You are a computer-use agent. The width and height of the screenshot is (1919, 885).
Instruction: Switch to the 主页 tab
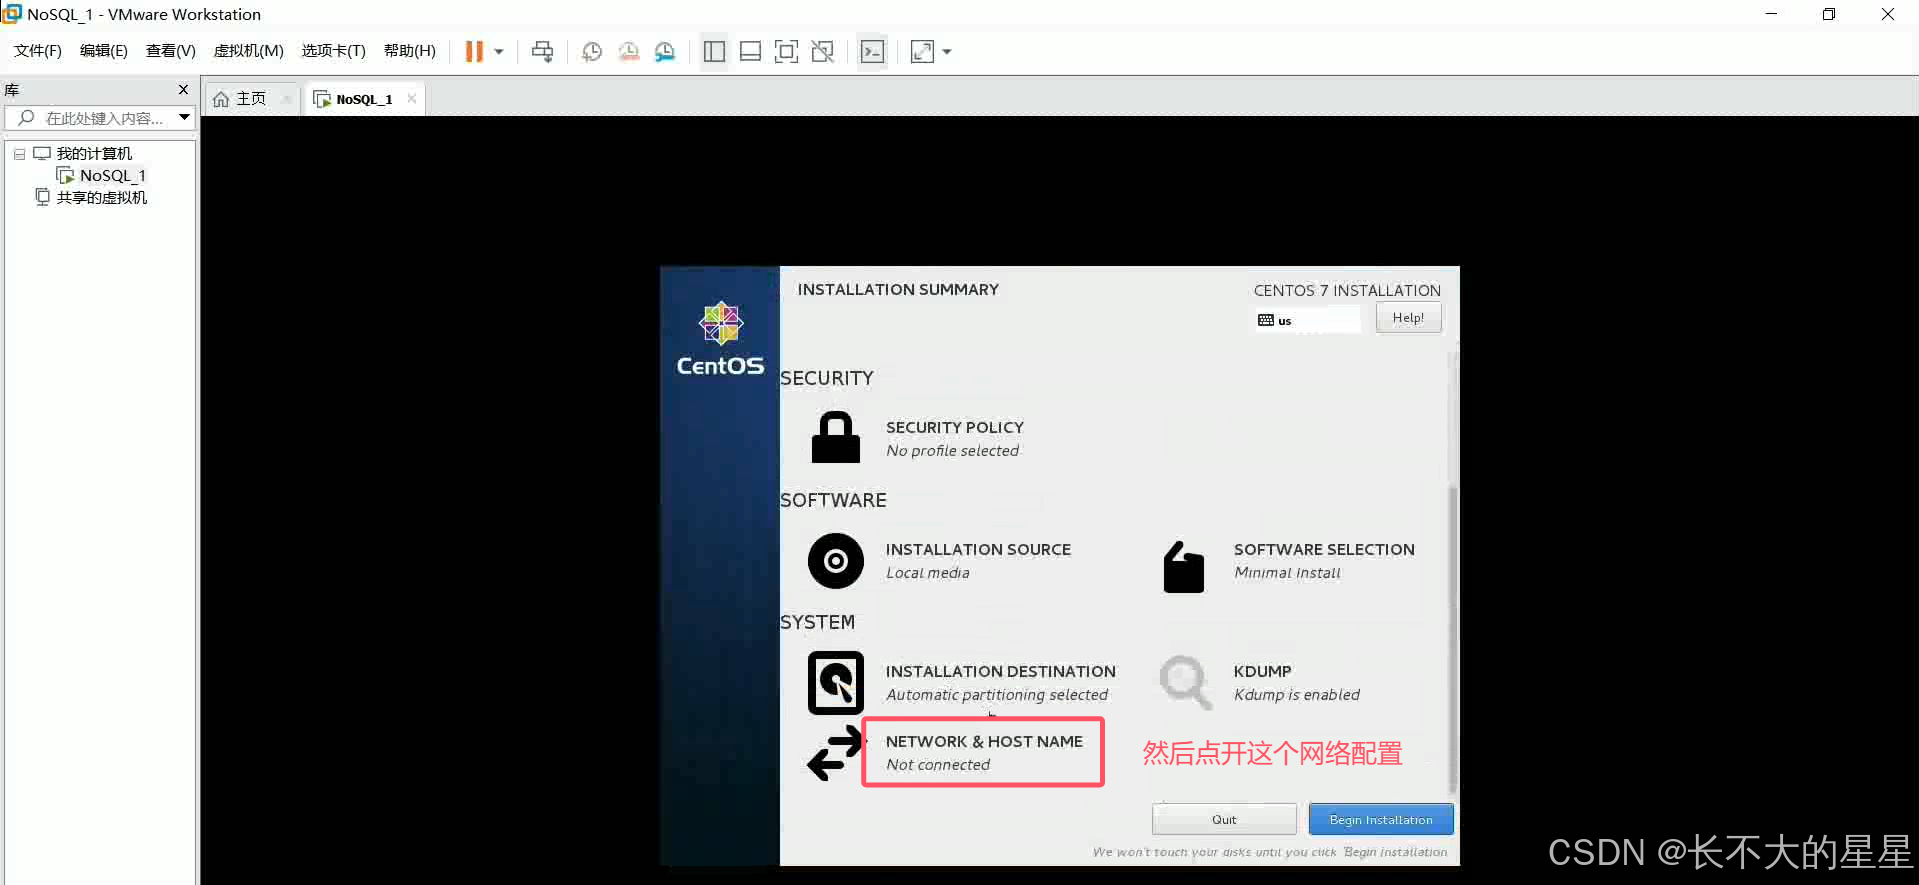tap(251, 98)
